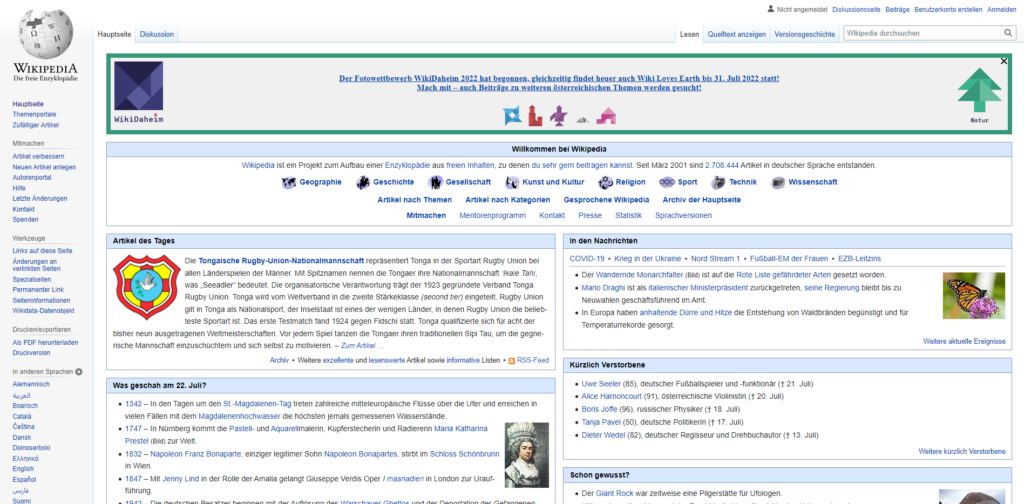Open Archiv der Hauptseite link
The width and height of the screenshot is (1024, 504).
click(x=701, y=200)
